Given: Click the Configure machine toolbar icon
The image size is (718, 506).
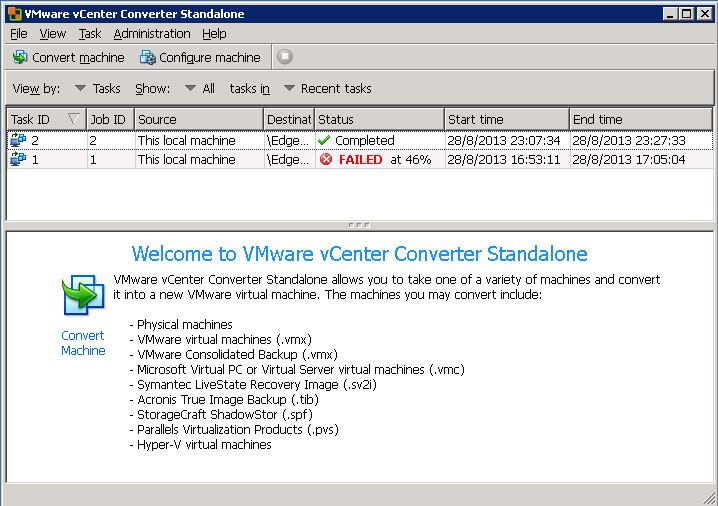Looking at the screenshot, I should 147,57.
